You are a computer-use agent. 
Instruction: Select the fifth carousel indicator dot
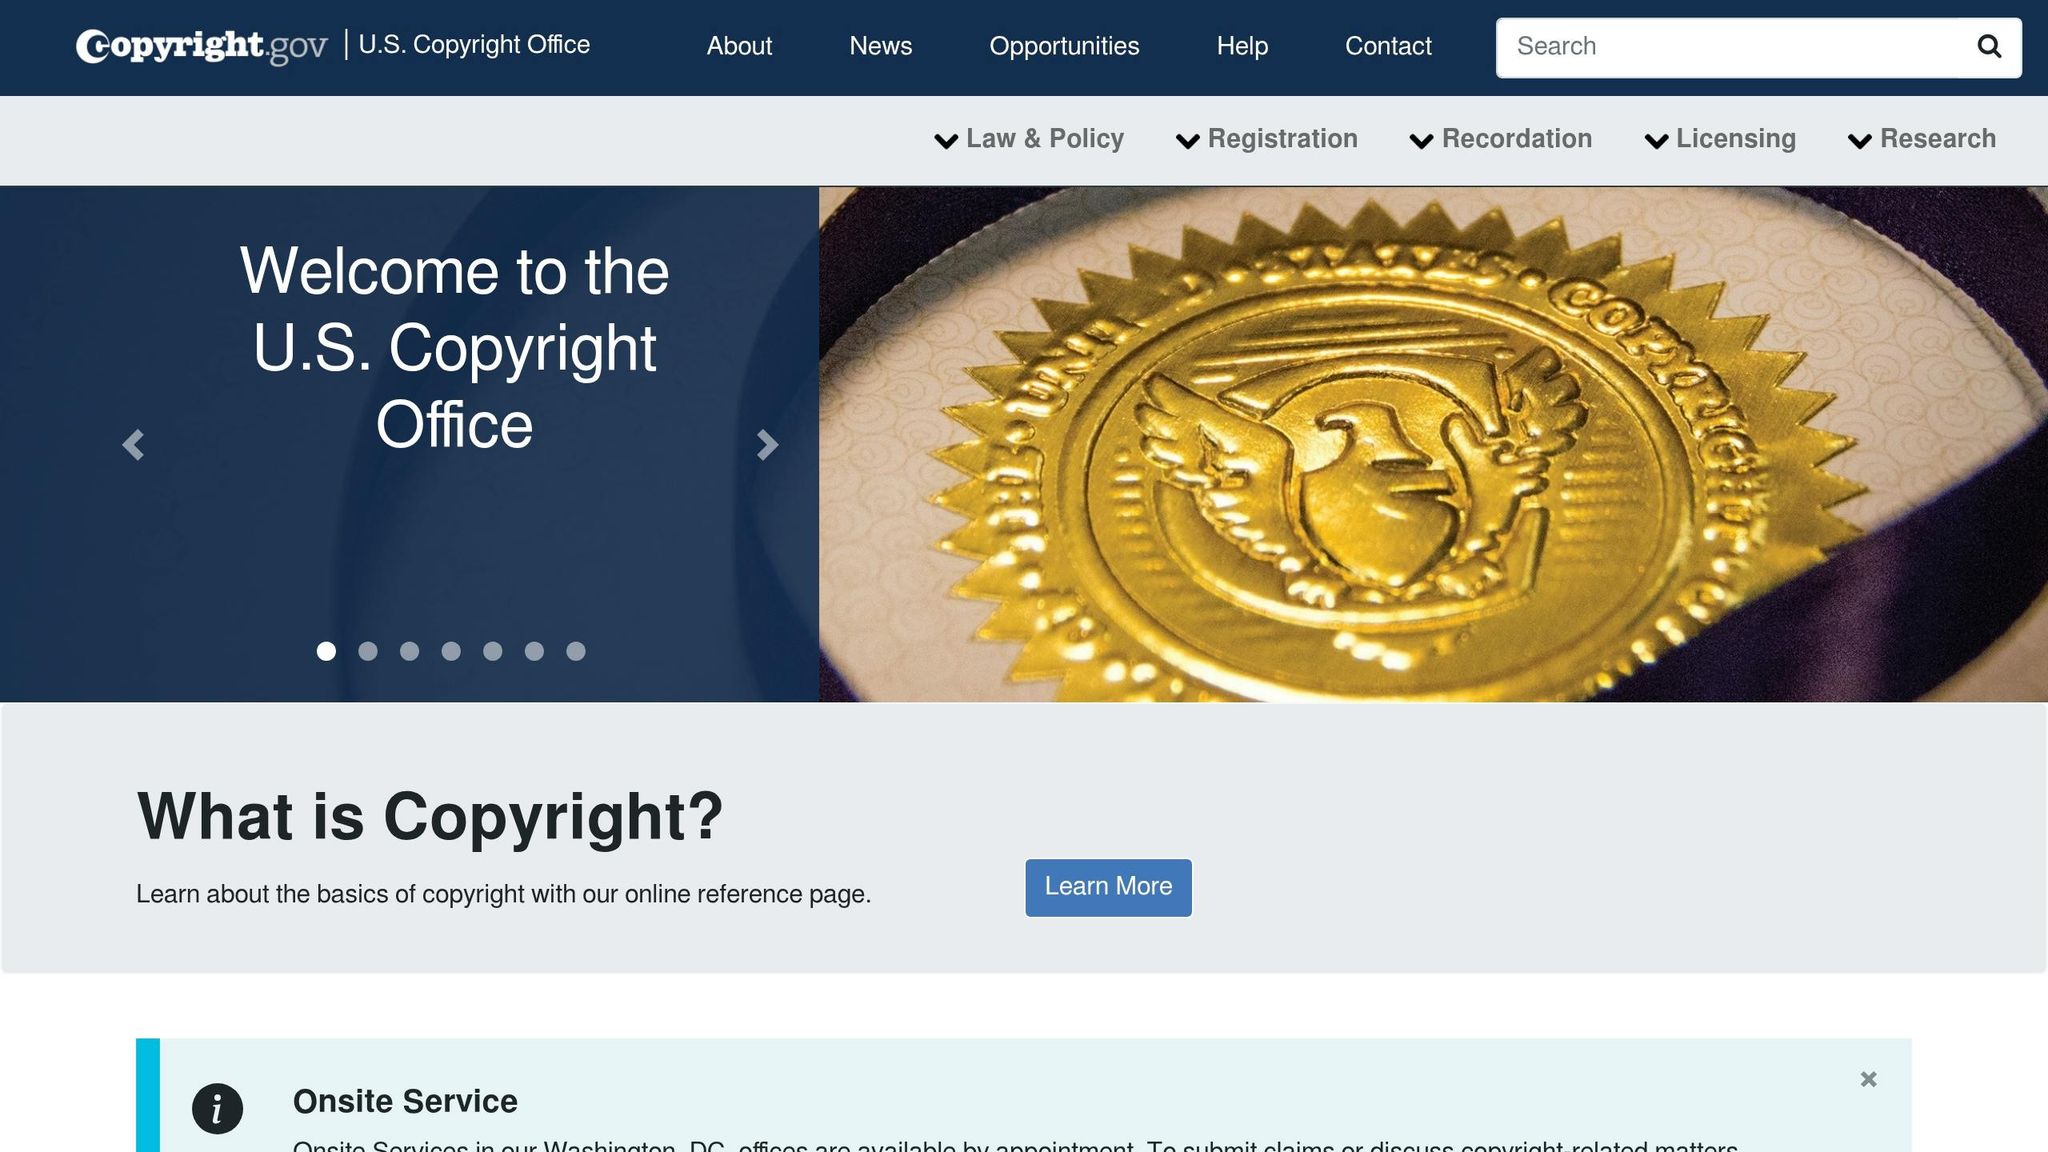[492, 651]
